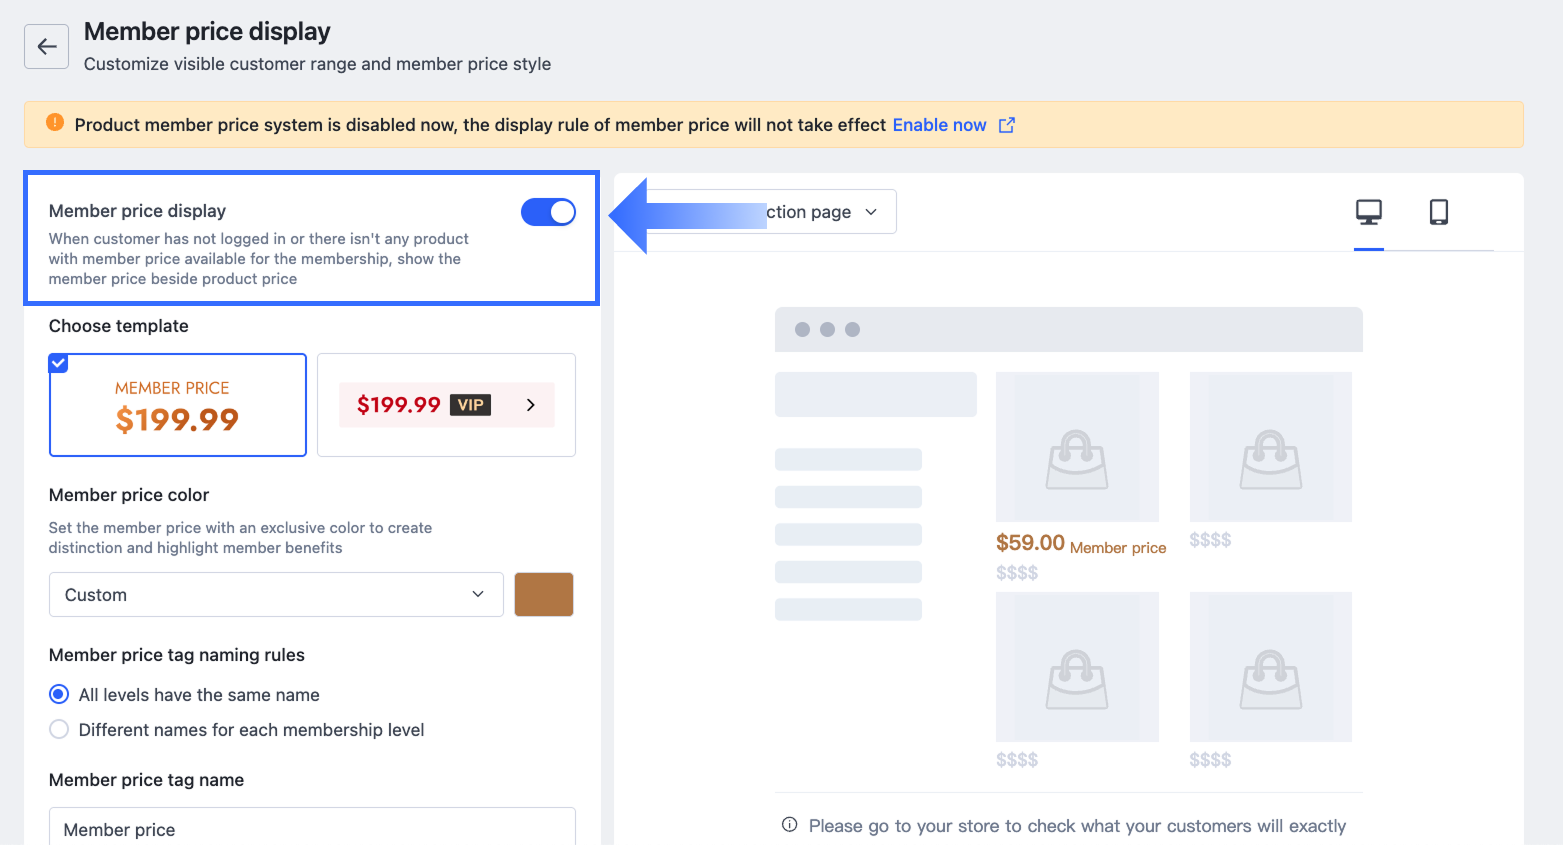
Task: Toggle the Member price display switch
Action: point(548,212)
